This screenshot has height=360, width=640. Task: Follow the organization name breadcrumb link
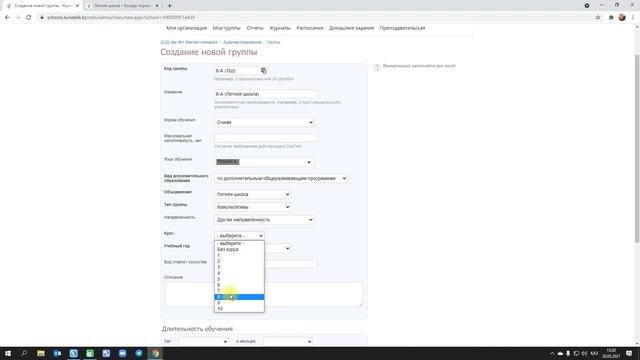tap(189, 42)
